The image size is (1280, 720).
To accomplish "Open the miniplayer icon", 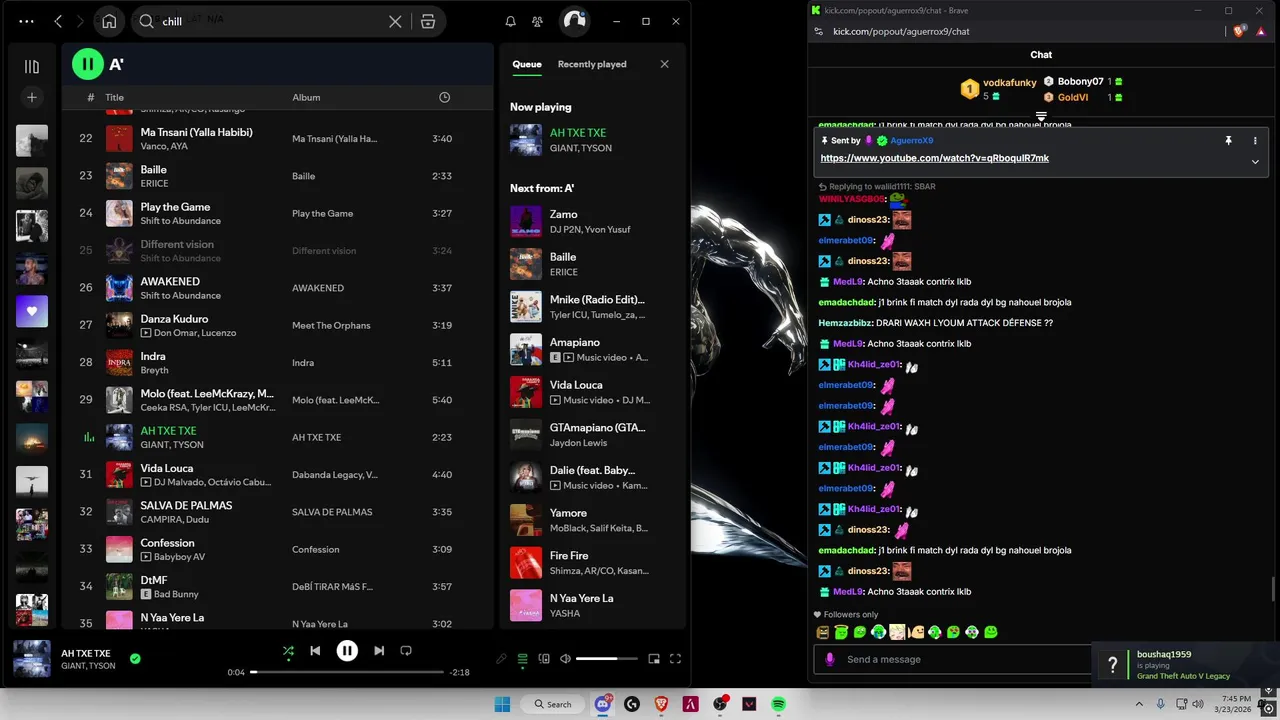I will pyautogui.click(x=654, y=659).
